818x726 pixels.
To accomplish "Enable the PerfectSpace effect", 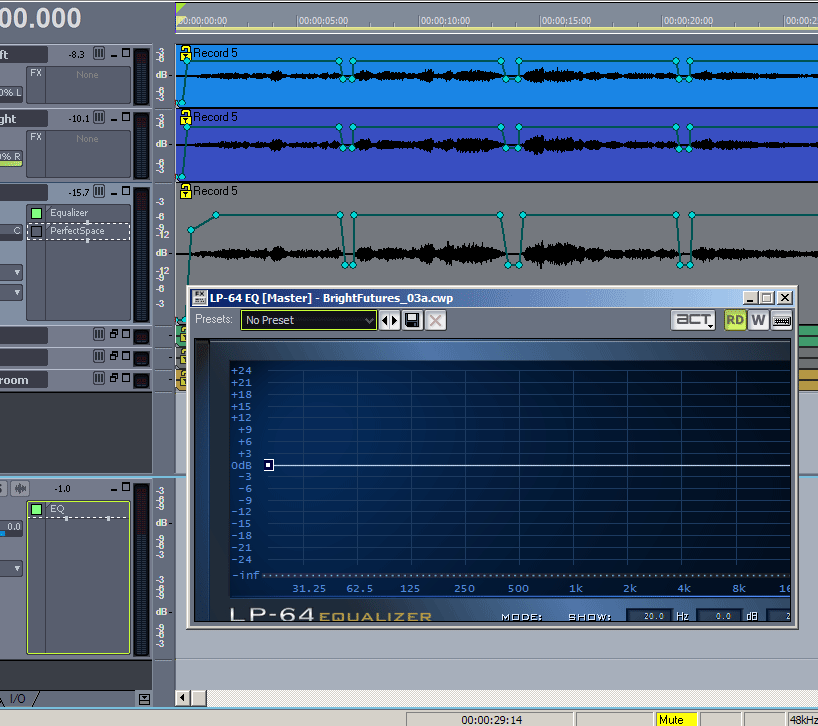I will coord(37,231).
